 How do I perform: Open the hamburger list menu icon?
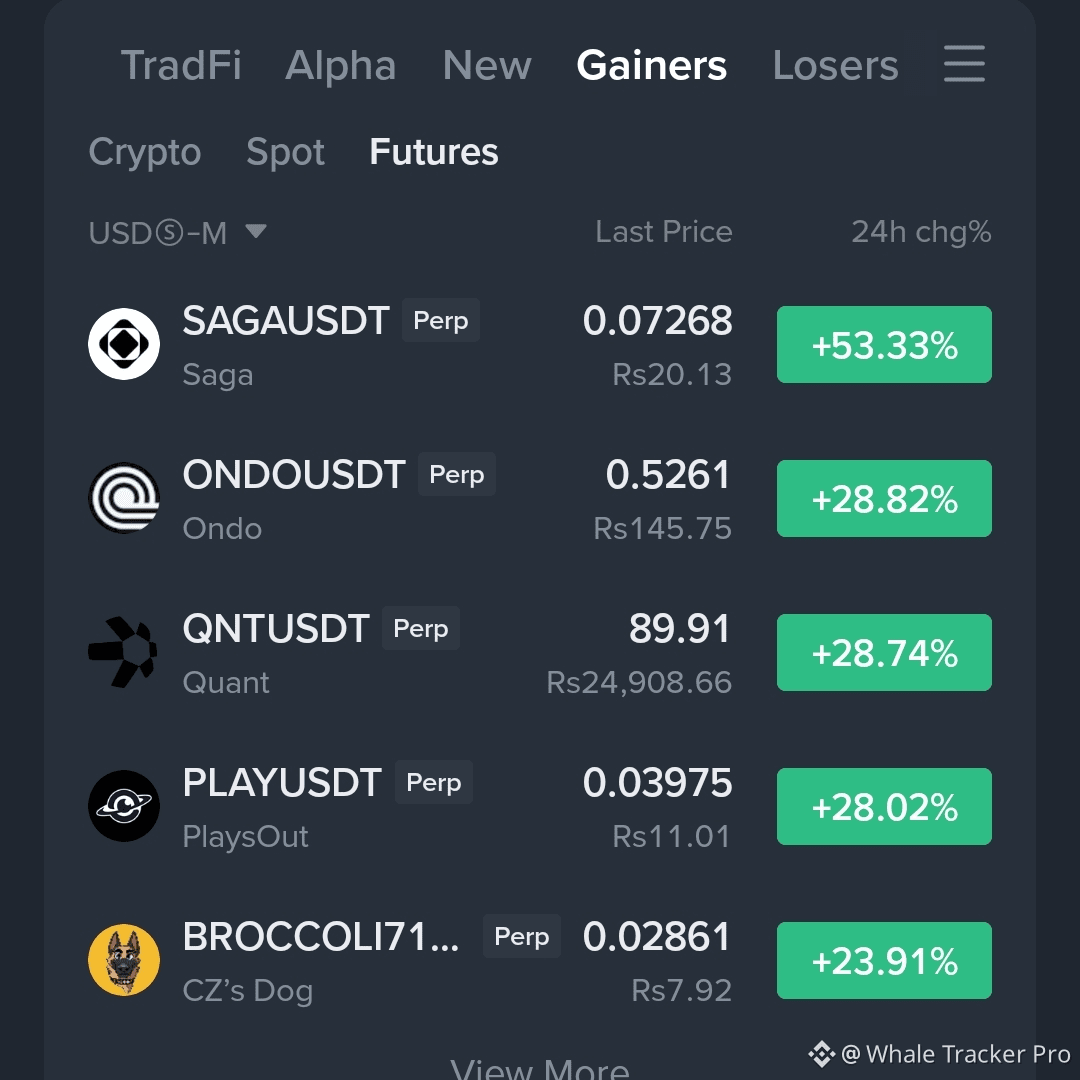coord(964,64)
